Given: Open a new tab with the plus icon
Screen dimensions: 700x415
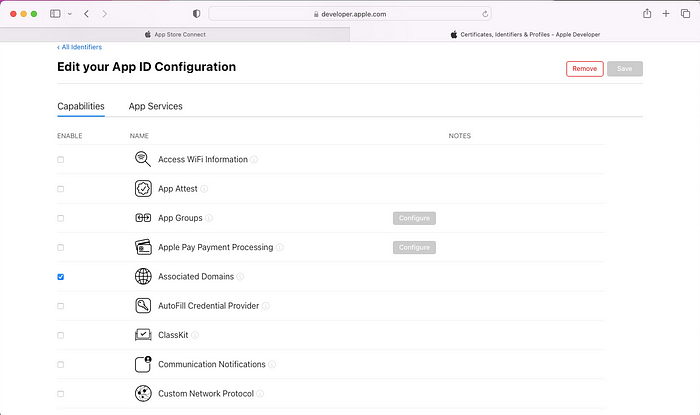Looking at the screenshot, I should [666, 14].
